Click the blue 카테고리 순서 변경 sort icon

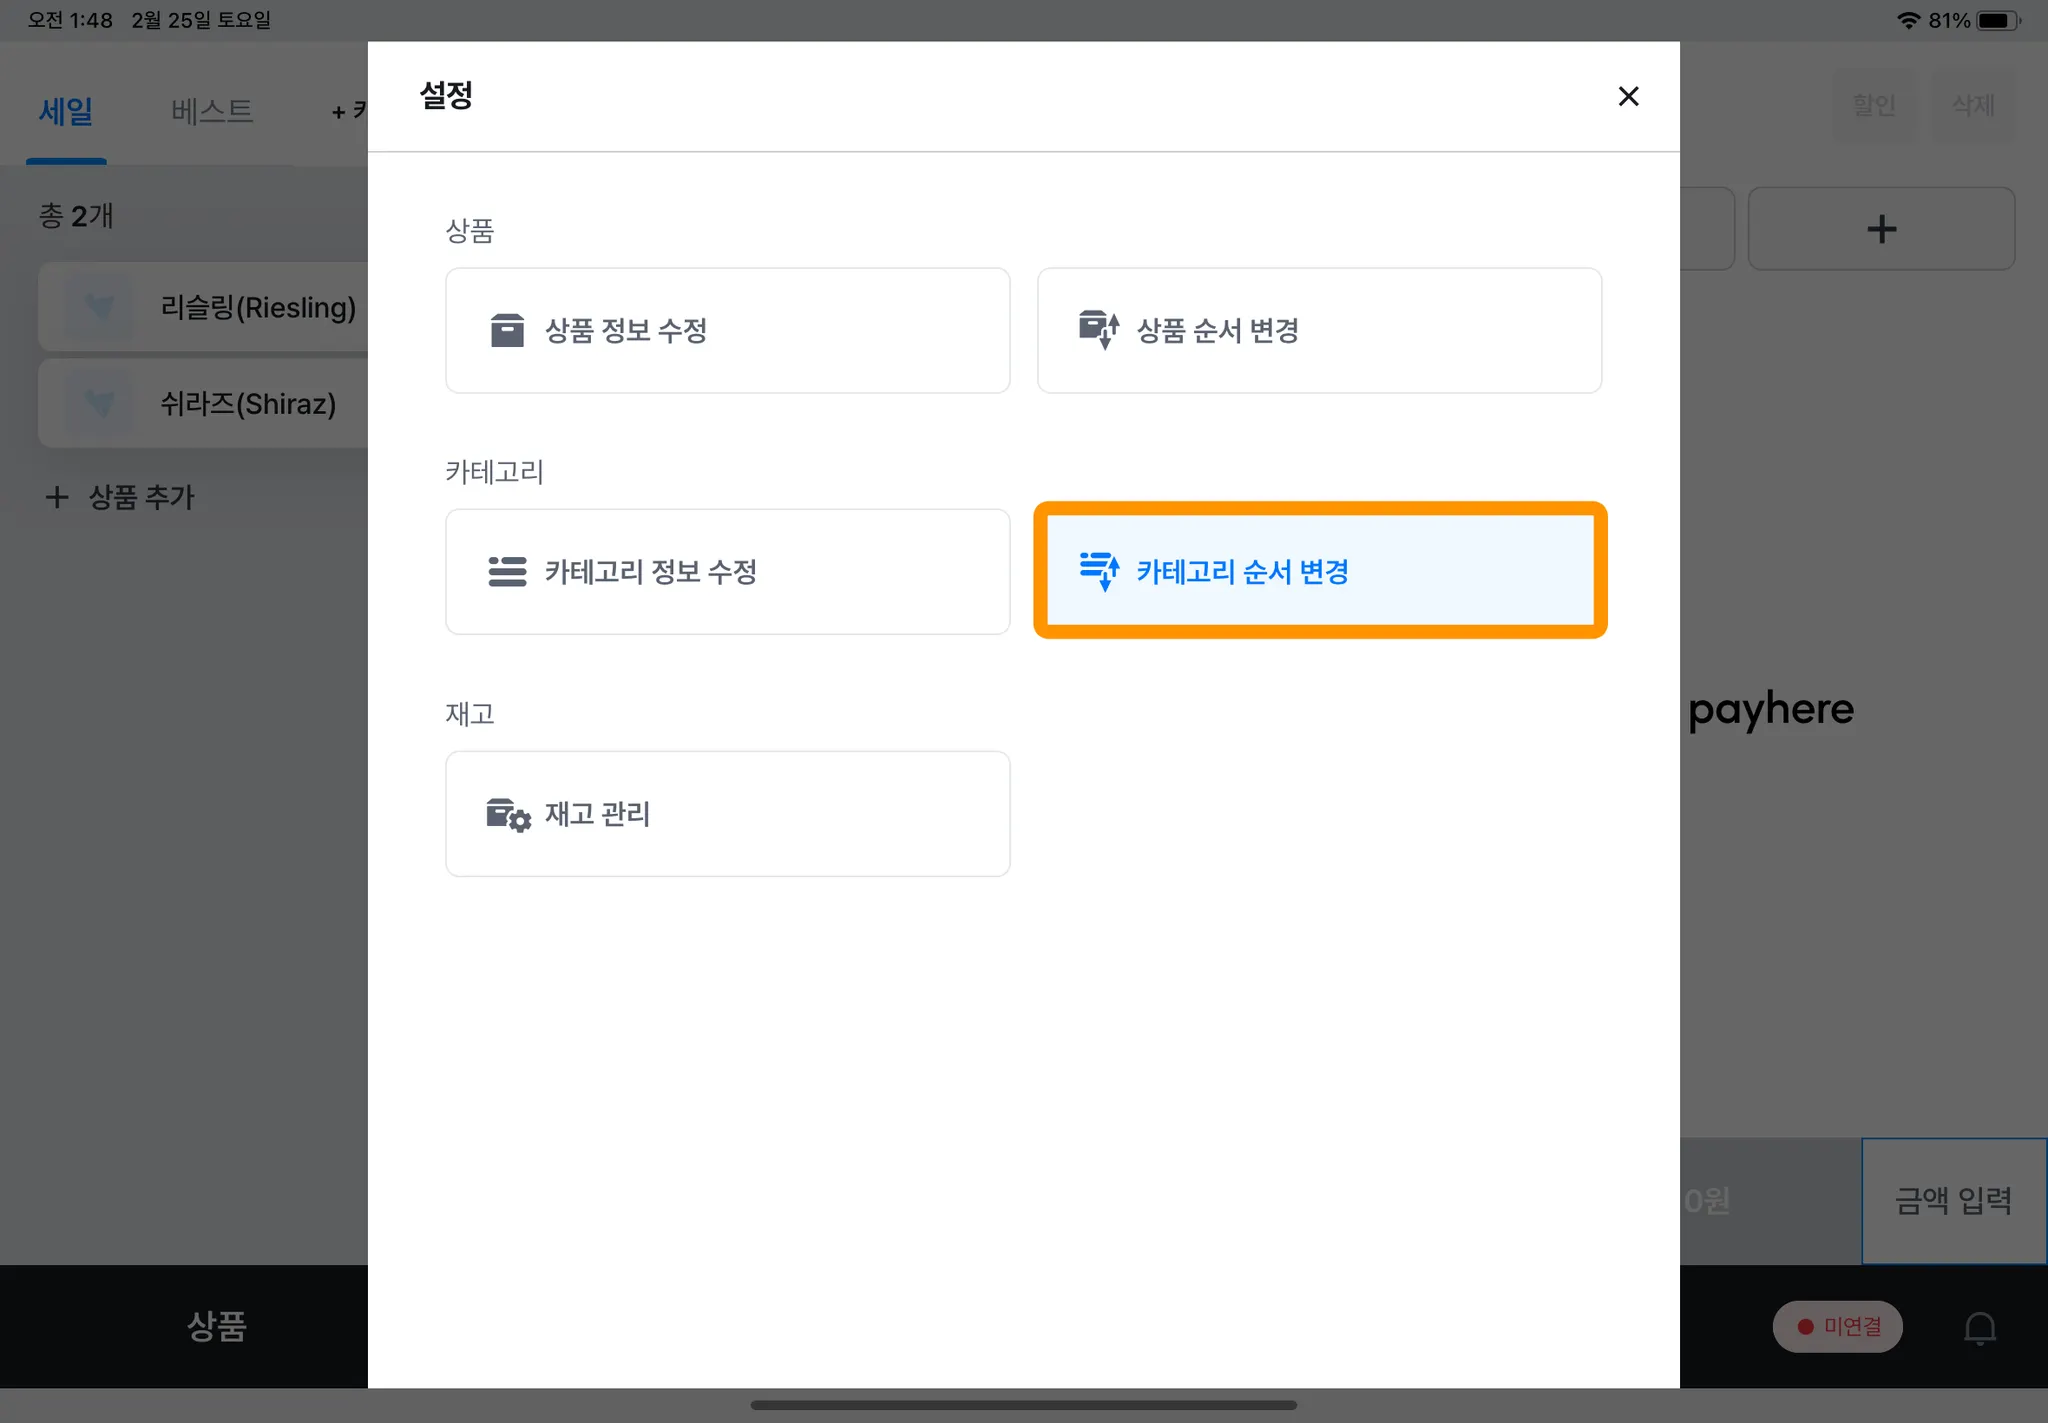click(x=1099, y=571)
